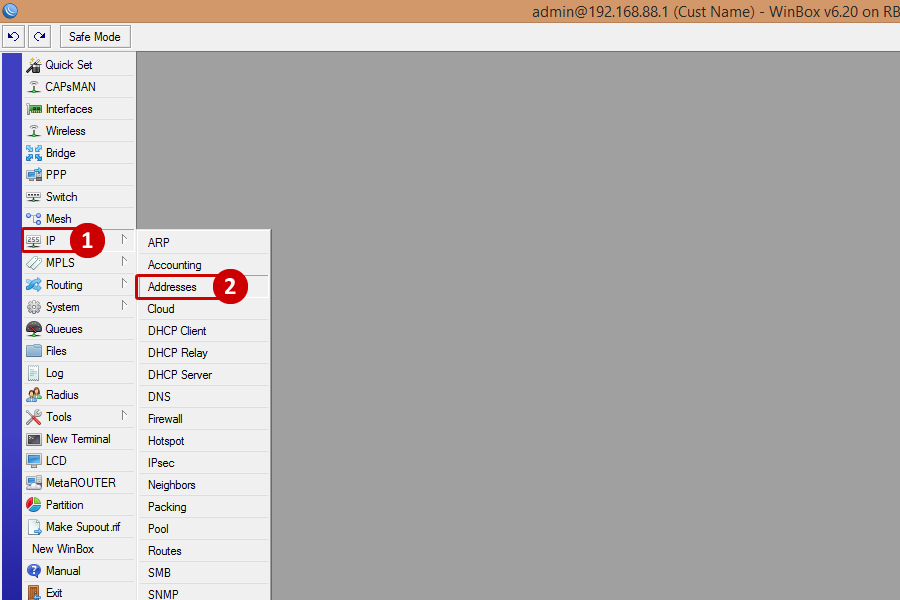Select Neighbors in IP submenu
900x600 pixels.
[204, 485]
